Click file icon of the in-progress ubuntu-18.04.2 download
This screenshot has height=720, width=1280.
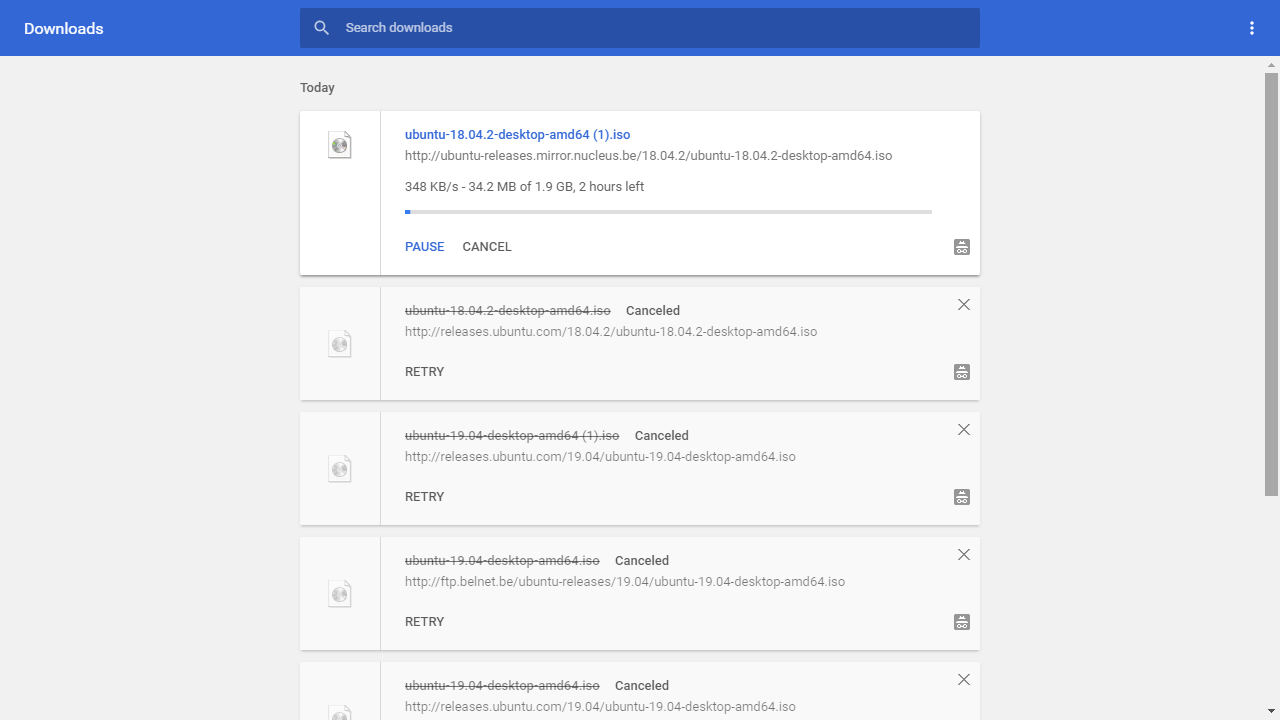[340, 146]
